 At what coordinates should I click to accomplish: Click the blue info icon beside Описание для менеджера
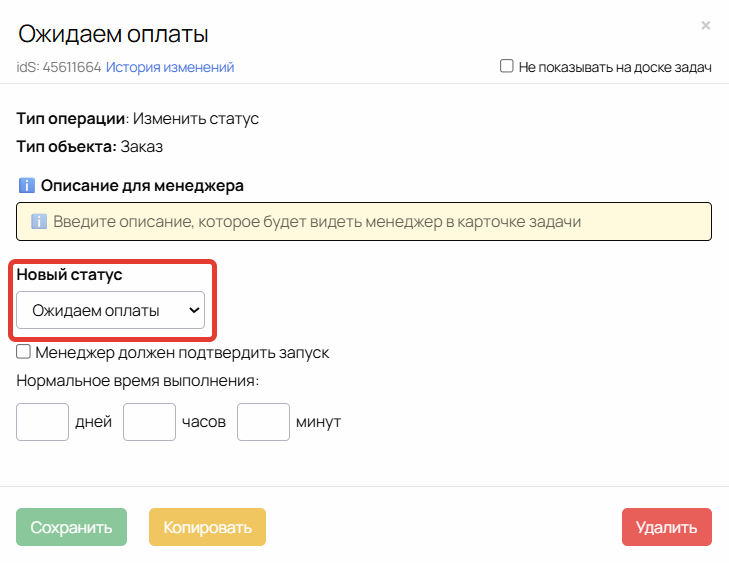coord(27,185)
